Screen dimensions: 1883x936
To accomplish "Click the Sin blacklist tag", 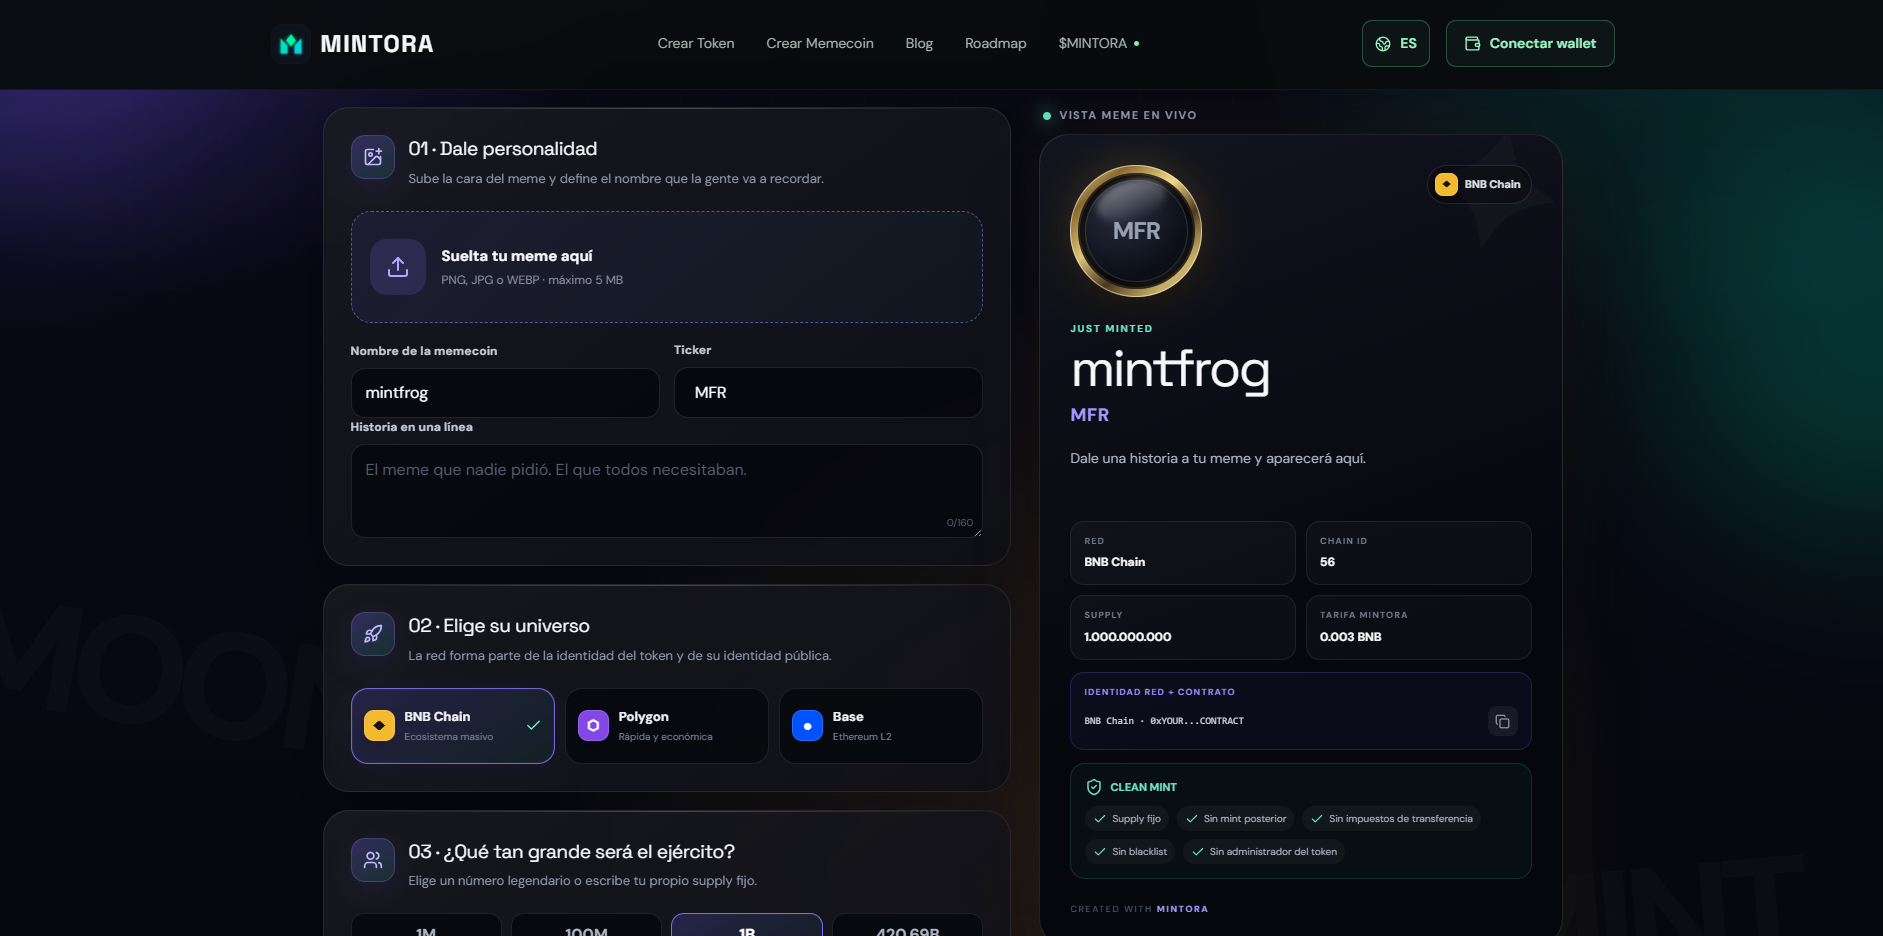I will [1130, 852].
